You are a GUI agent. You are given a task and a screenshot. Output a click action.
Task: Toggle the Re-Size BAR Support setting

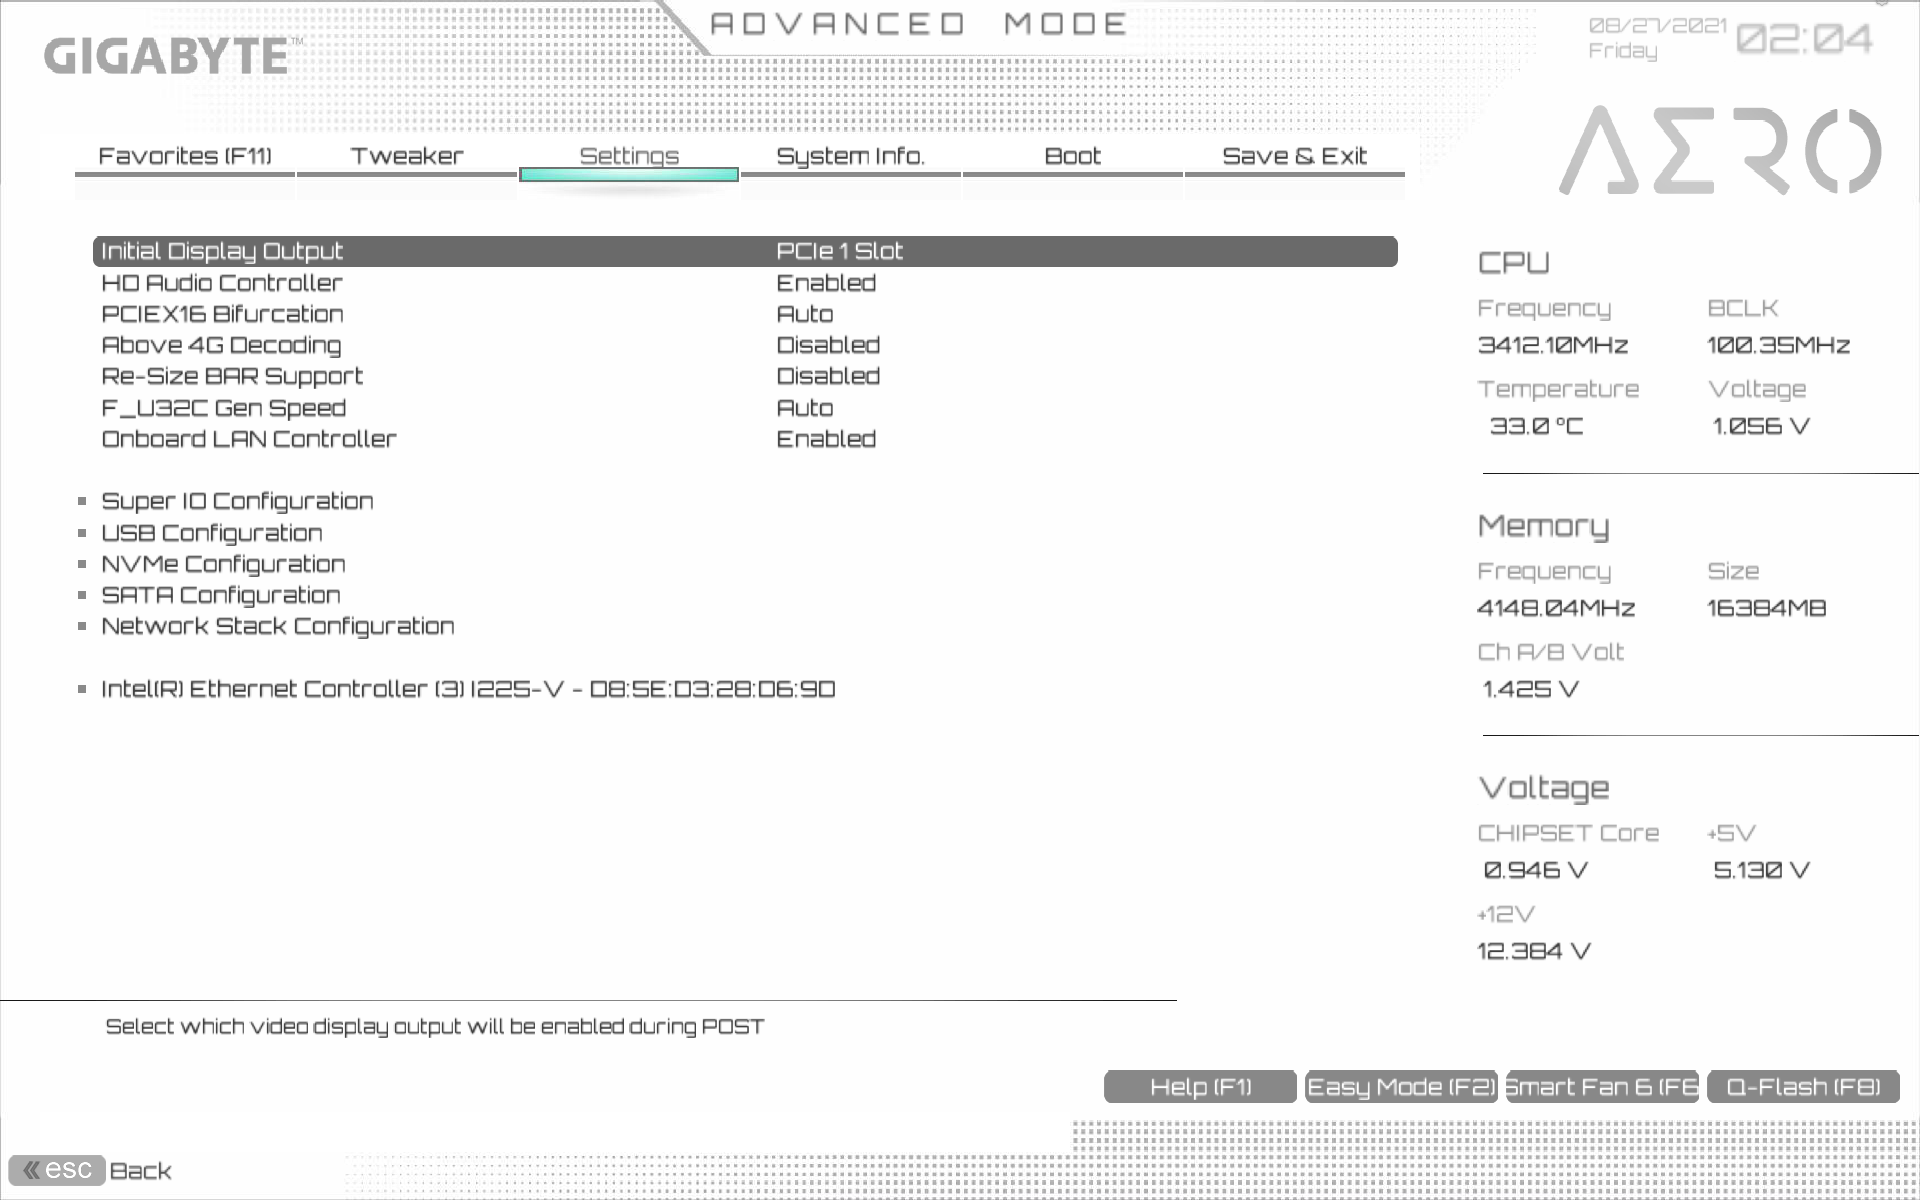click(828, 376)
